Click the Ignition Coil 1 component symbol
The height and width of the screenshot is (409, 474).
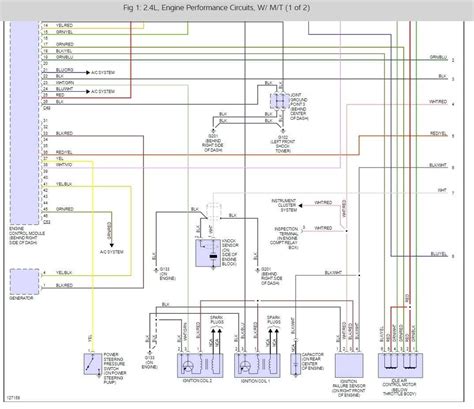click(257, 365)
